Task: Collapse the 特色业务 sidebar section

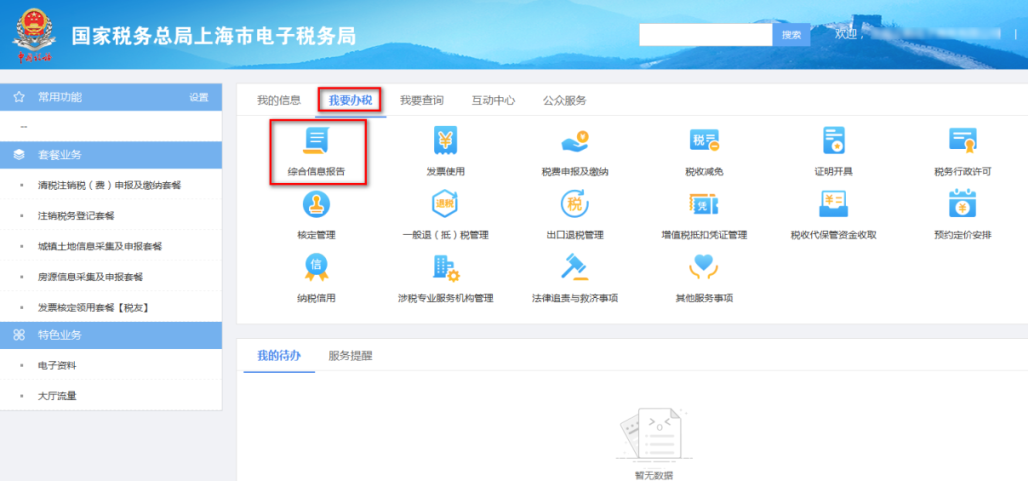Action: pos(111,335)
